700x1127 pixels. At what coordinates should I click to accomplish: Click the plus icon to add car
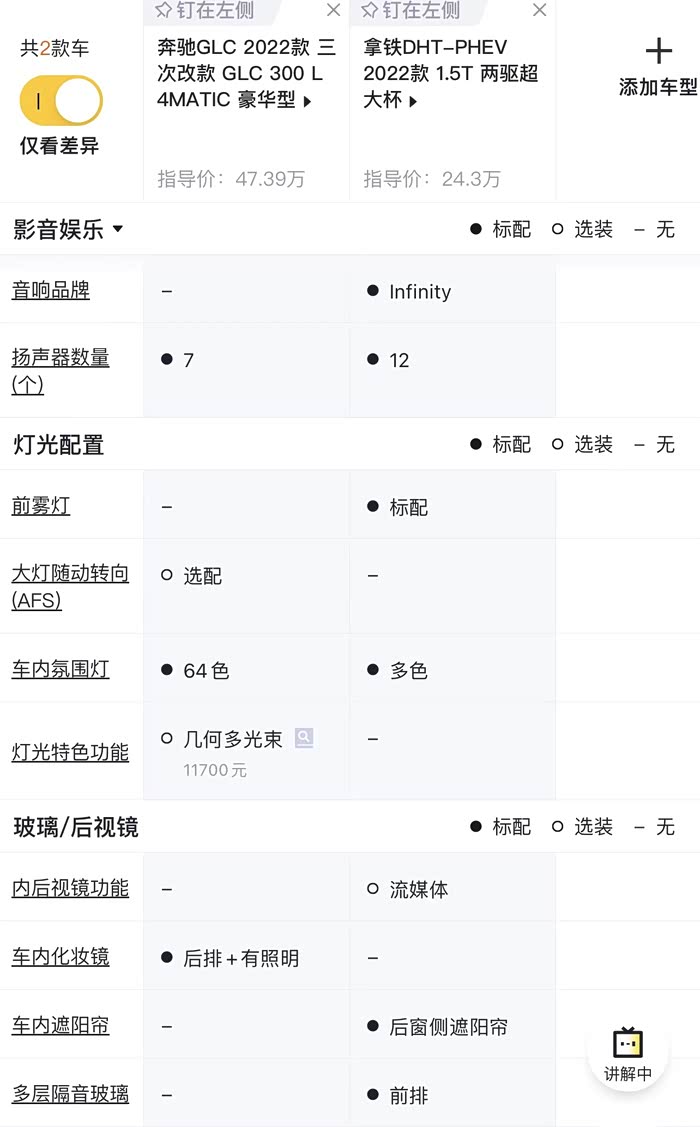[658, 51]
